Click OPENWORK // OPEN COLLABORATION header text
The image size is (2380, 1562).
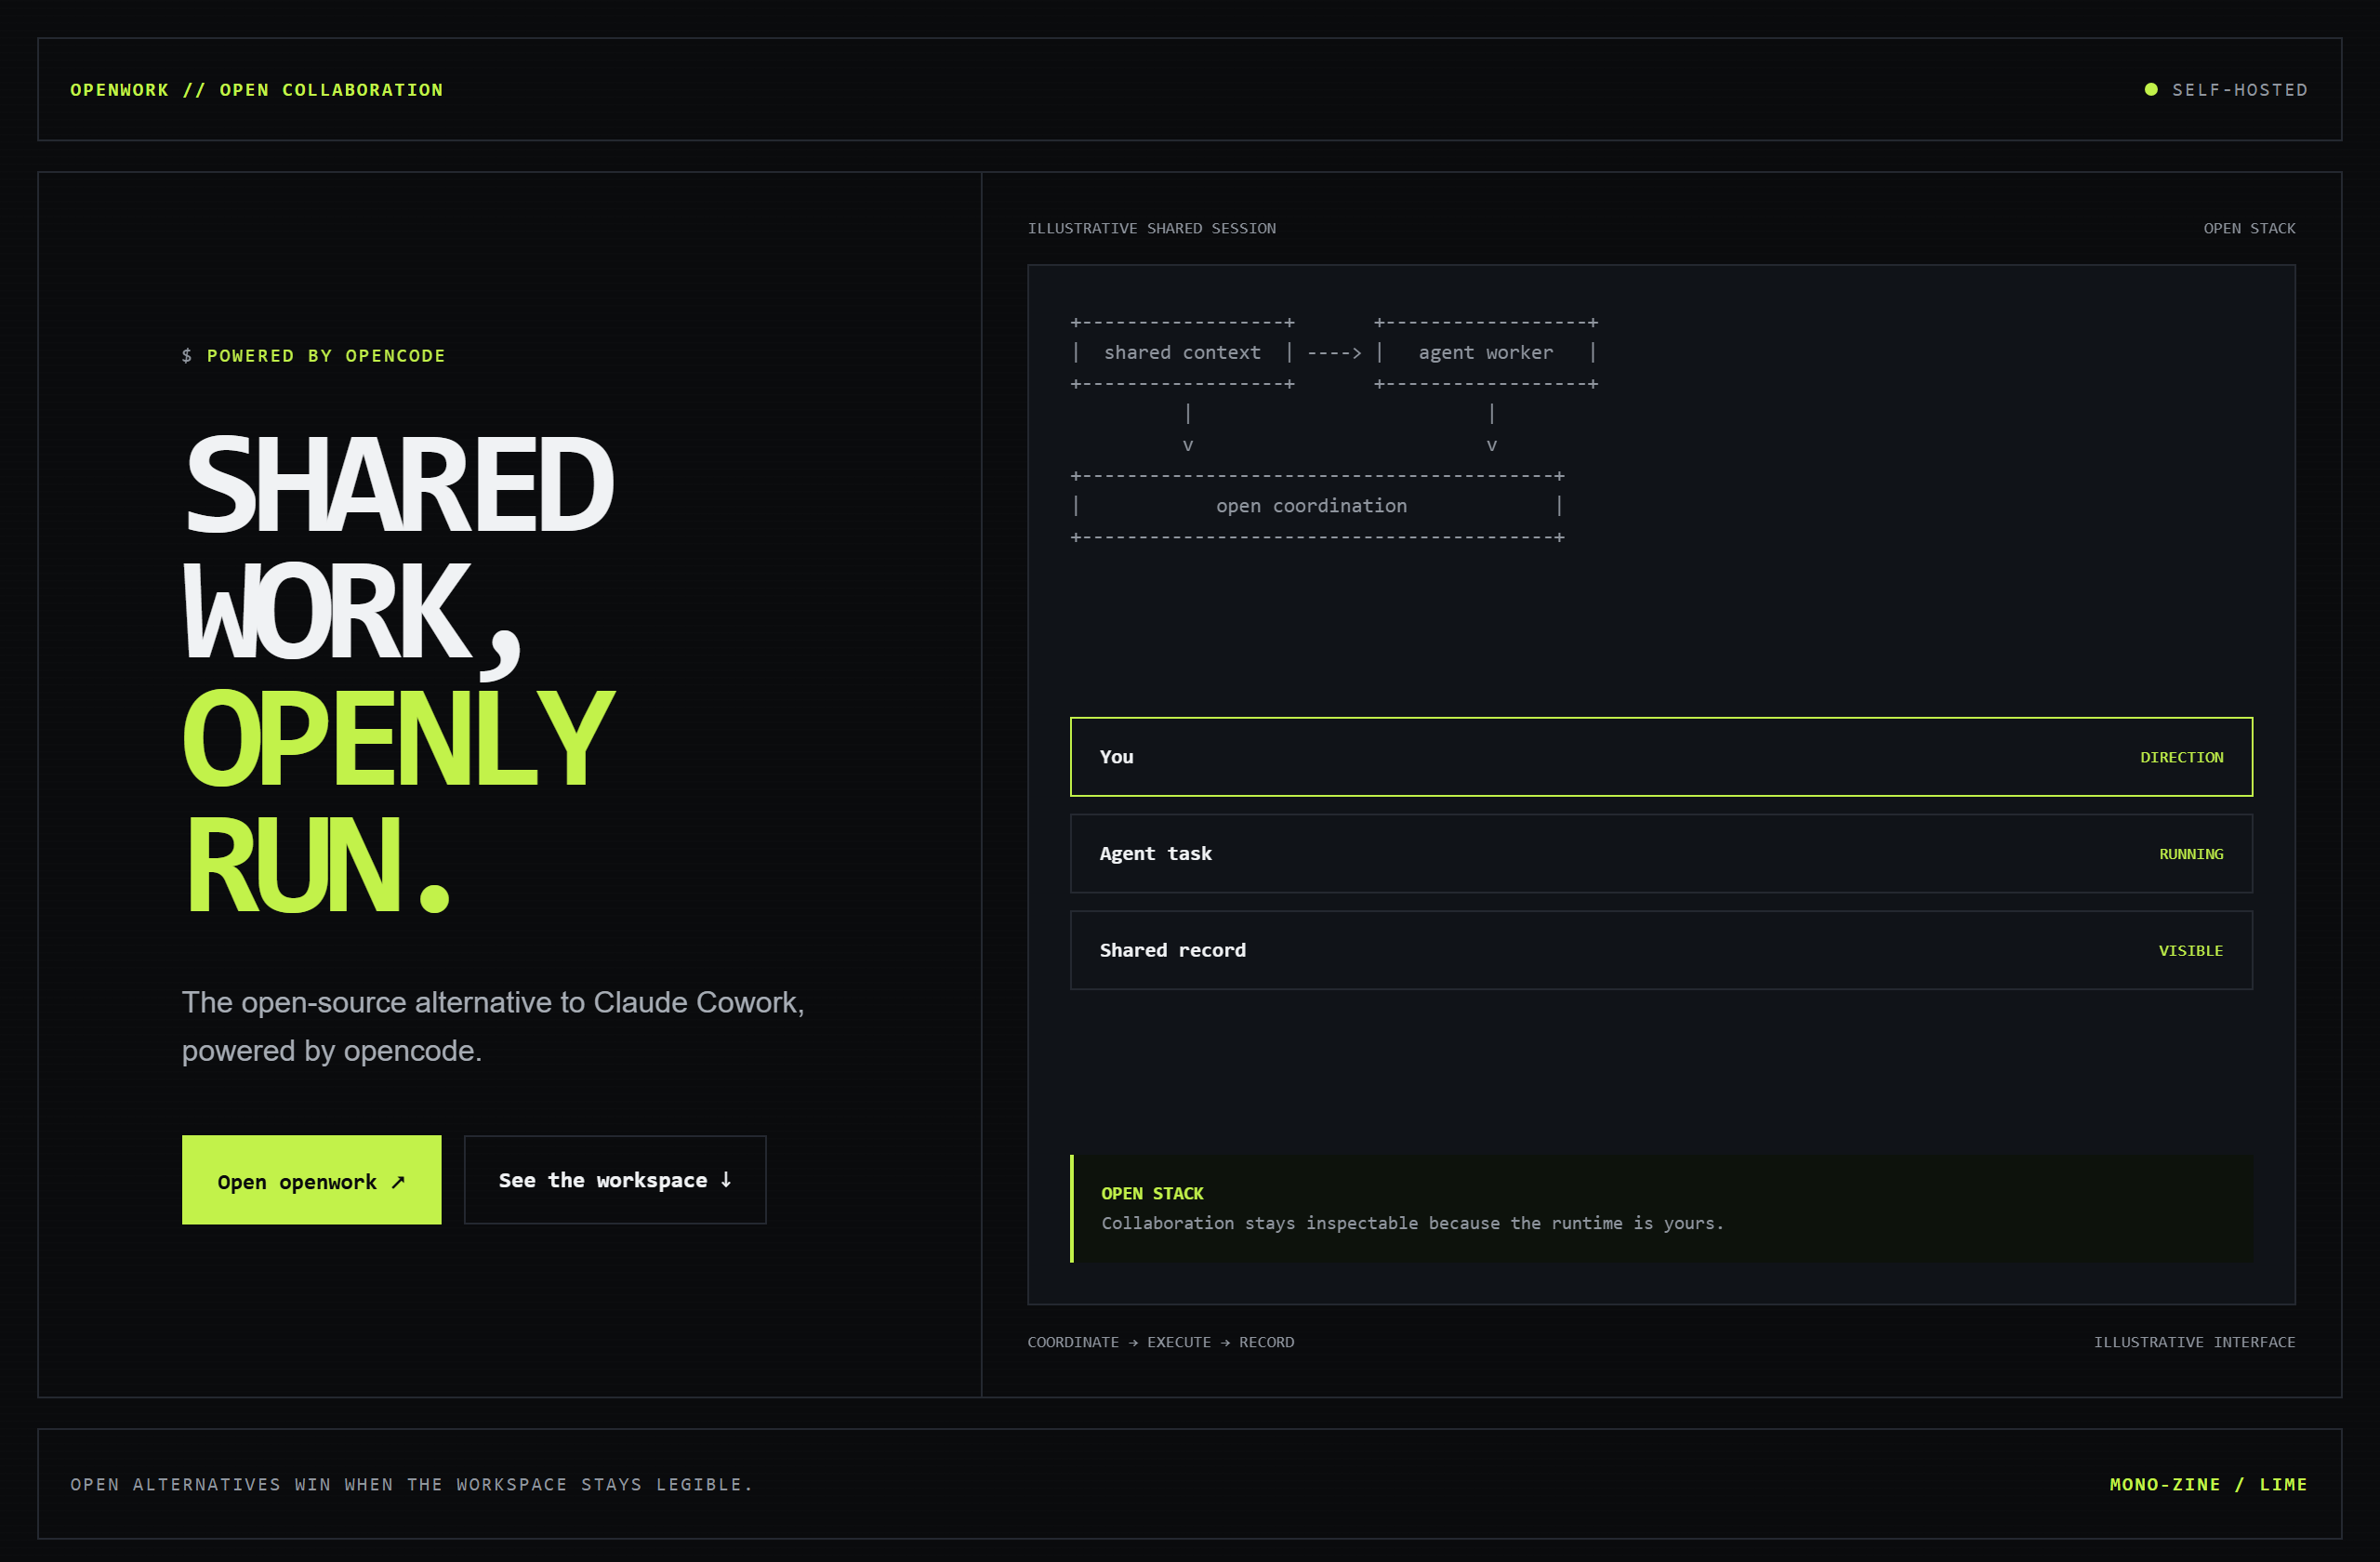click(x=257, y=90)
